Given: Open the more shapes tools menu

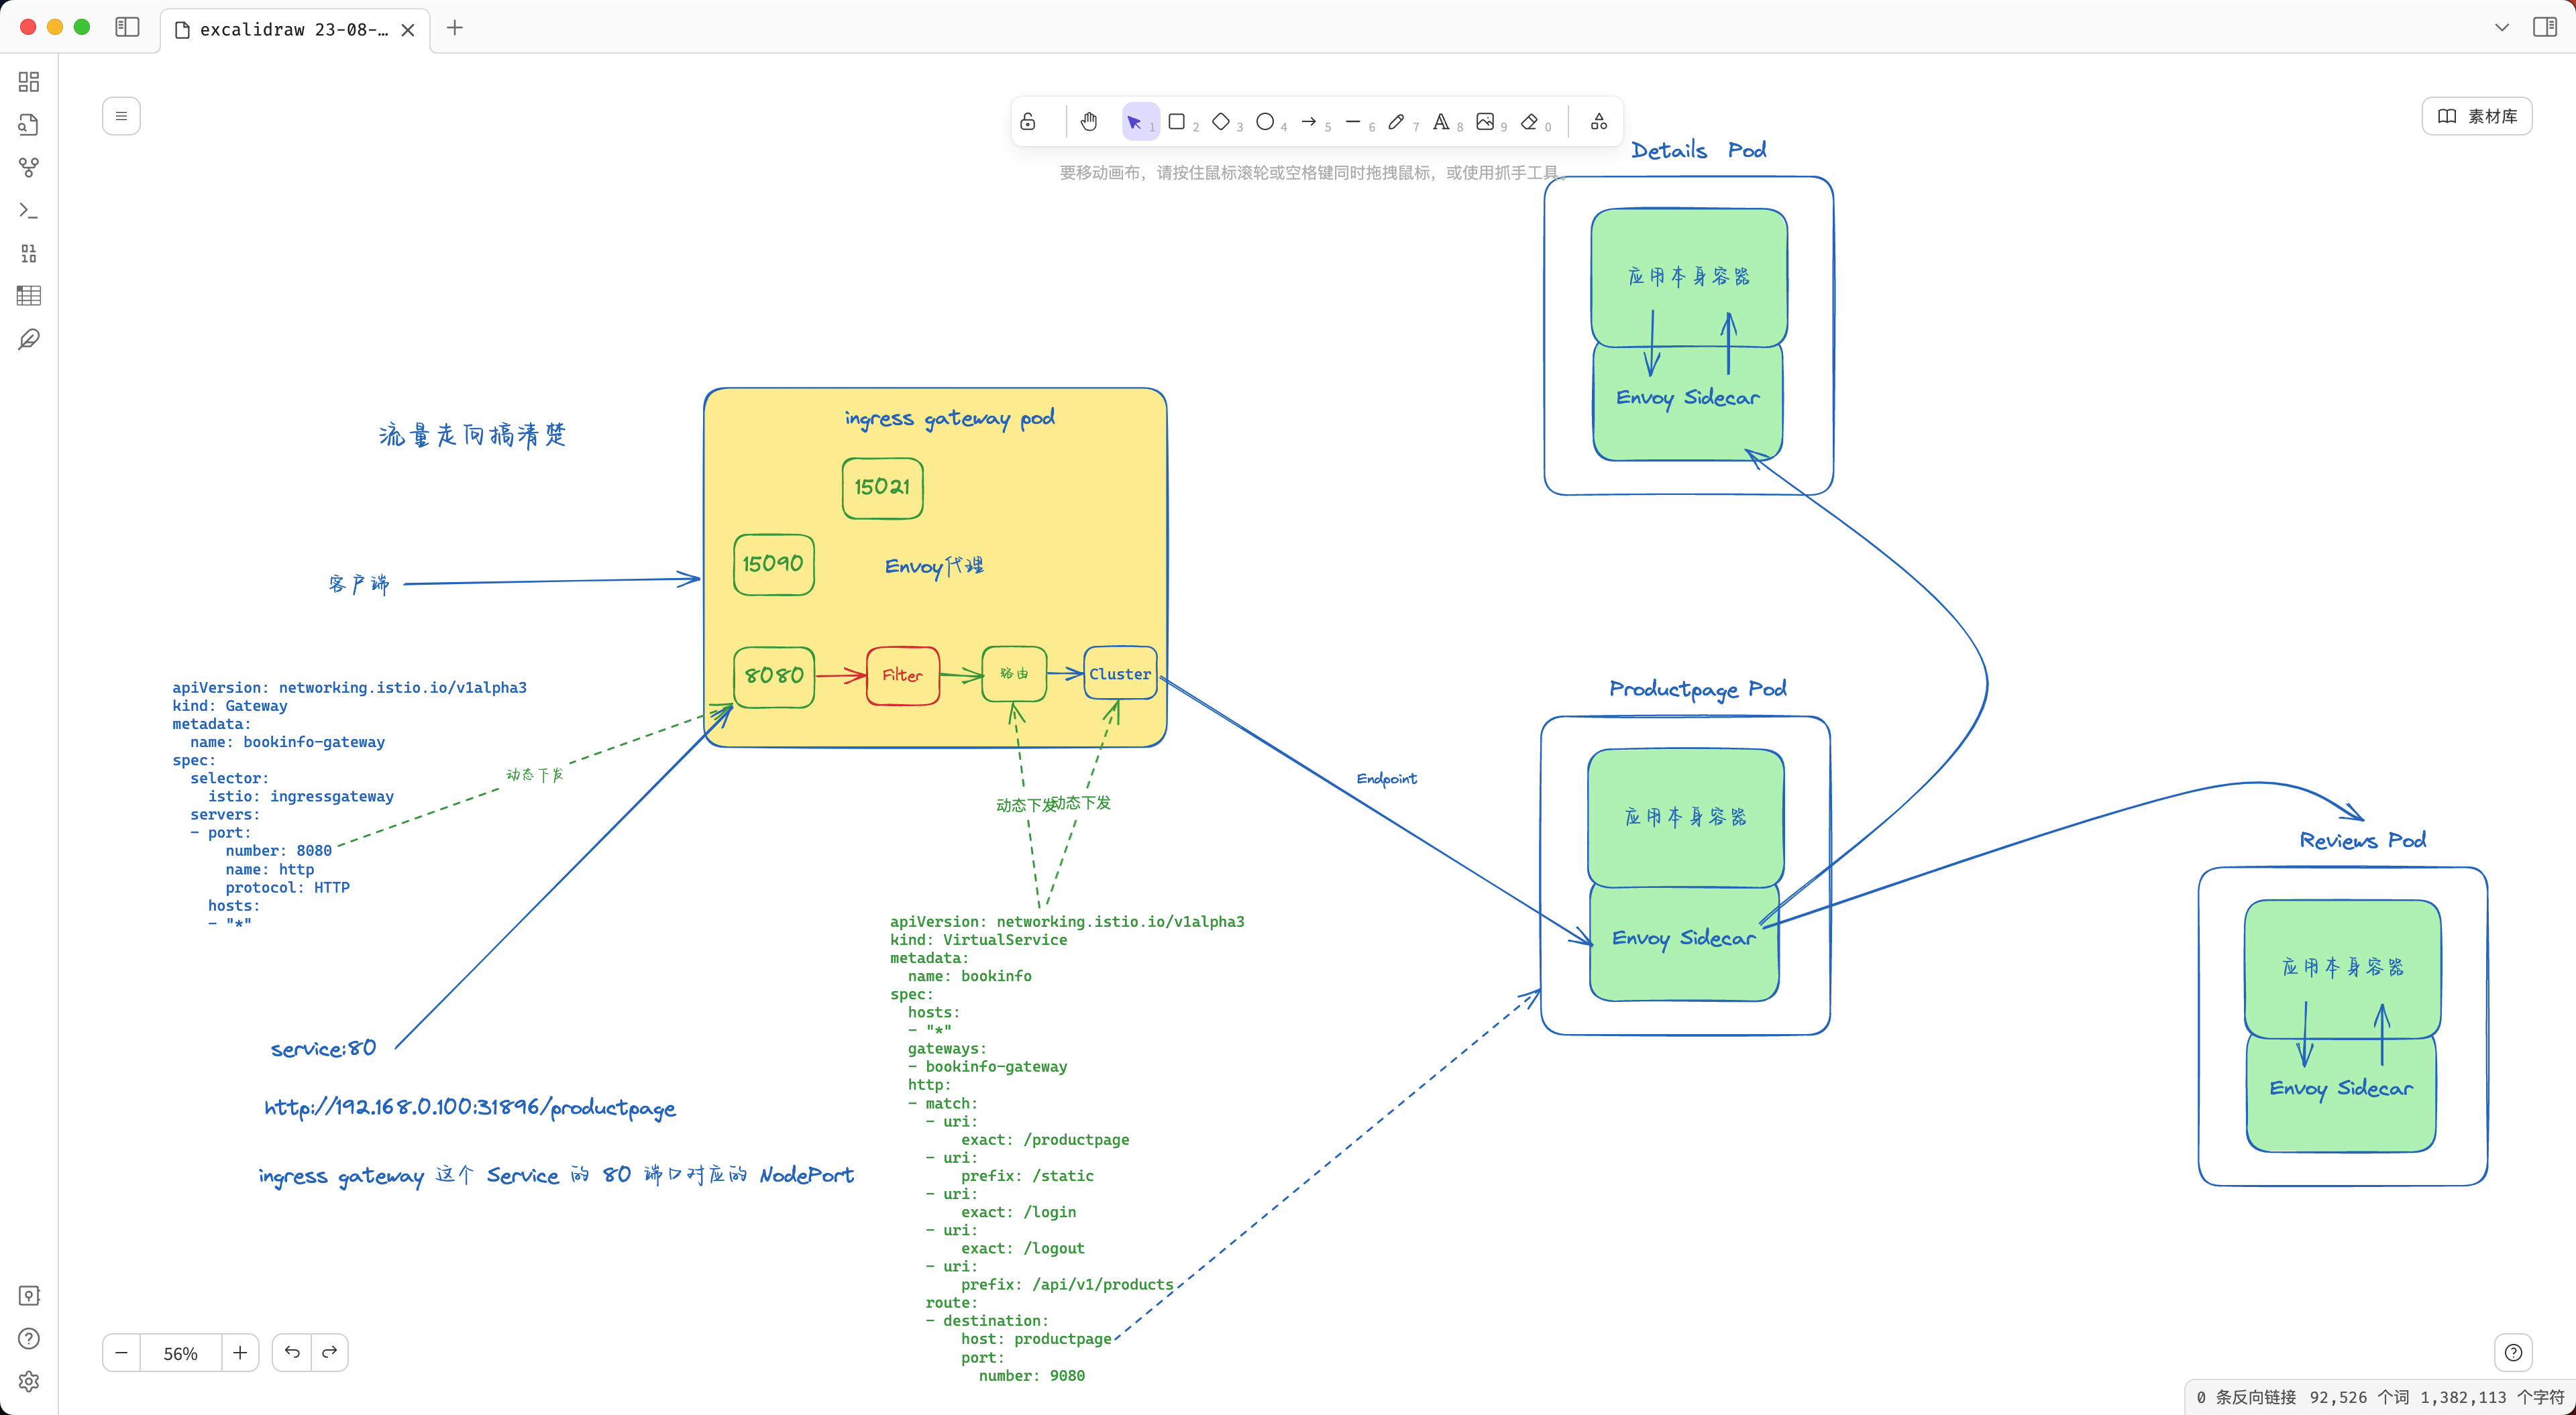Looking at the screenshot, I should pyautogui.click(x=1599, y=122).
